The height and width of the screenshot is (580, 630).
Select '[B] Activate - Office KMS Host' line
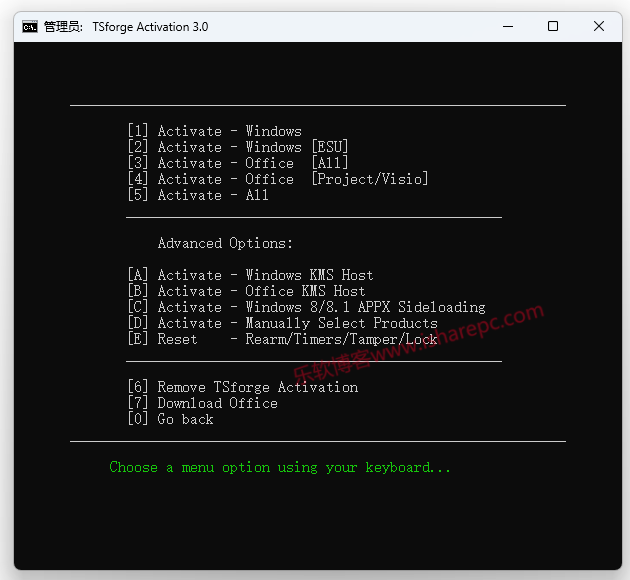click(x=246, y=291)
